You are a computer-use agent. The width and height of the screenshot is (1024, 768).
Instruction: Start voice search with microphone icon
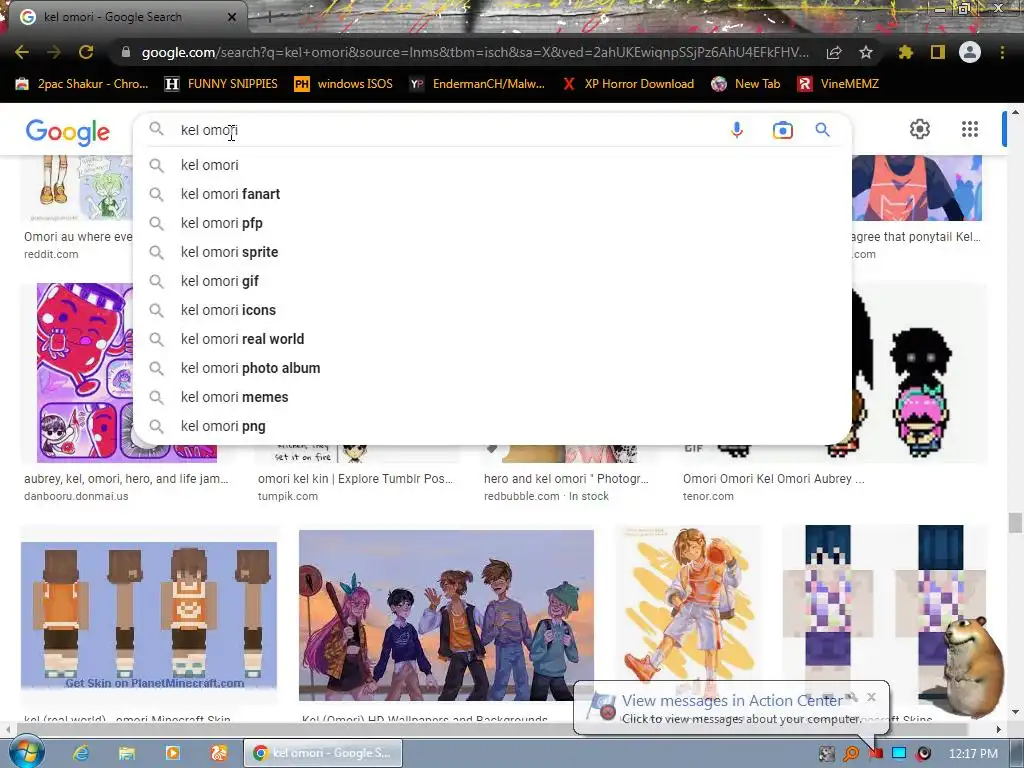click(737, 130)
